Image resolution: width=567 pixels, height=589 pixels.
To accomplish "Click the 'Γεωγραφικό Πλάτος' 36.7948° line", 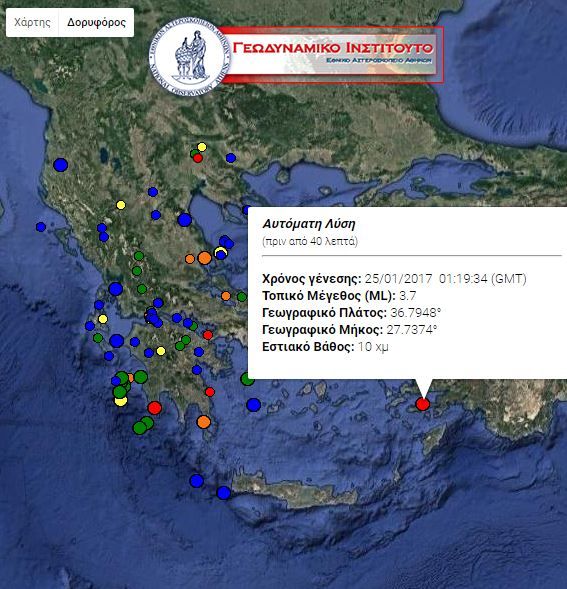I will (x=351, y=313).
